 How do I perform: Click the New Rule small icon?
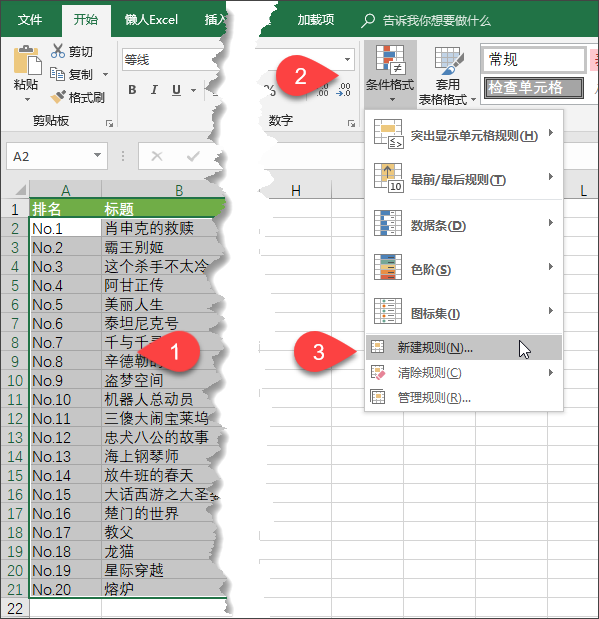pyautogui.click(x=377, y=347)
